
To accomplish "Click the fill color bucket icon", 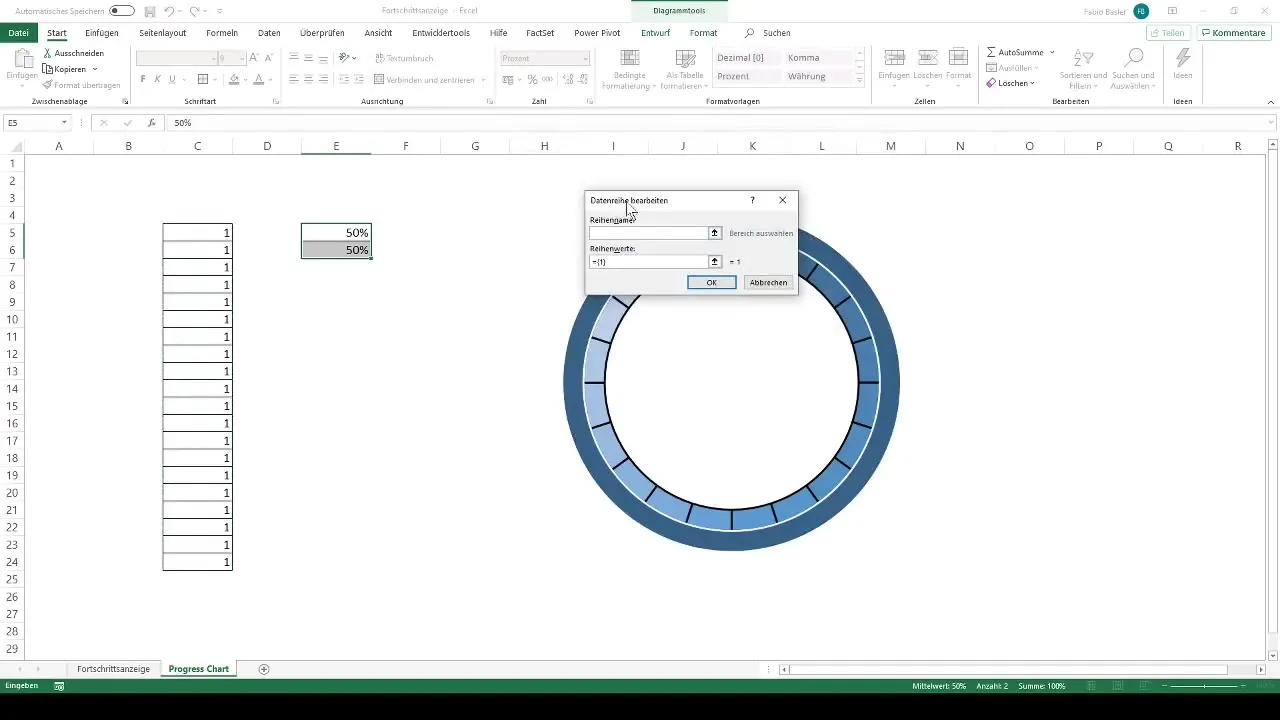I will point(234,79).
